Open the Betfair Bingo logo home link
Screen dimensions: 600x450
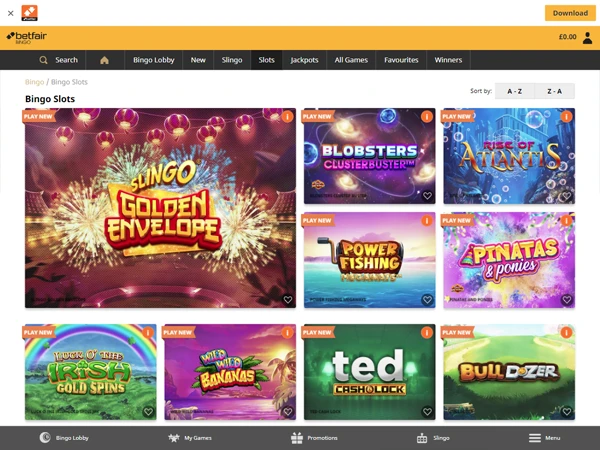[26, 38]
